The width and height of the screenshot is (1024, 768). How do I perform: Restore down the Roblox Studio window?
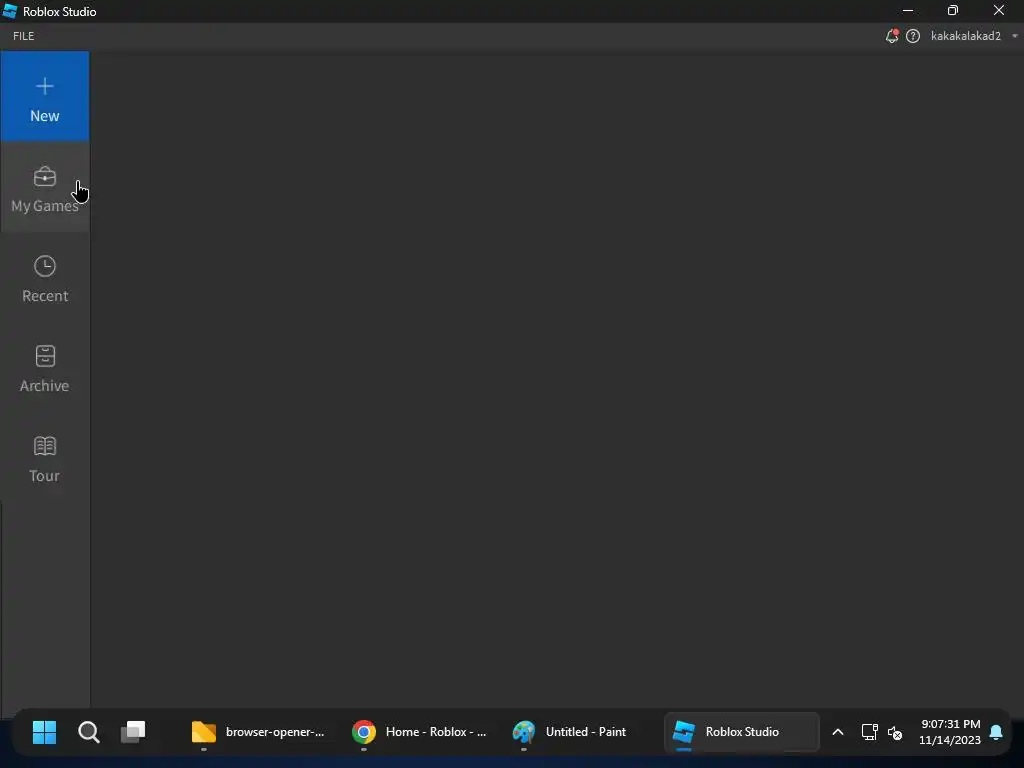953,10
